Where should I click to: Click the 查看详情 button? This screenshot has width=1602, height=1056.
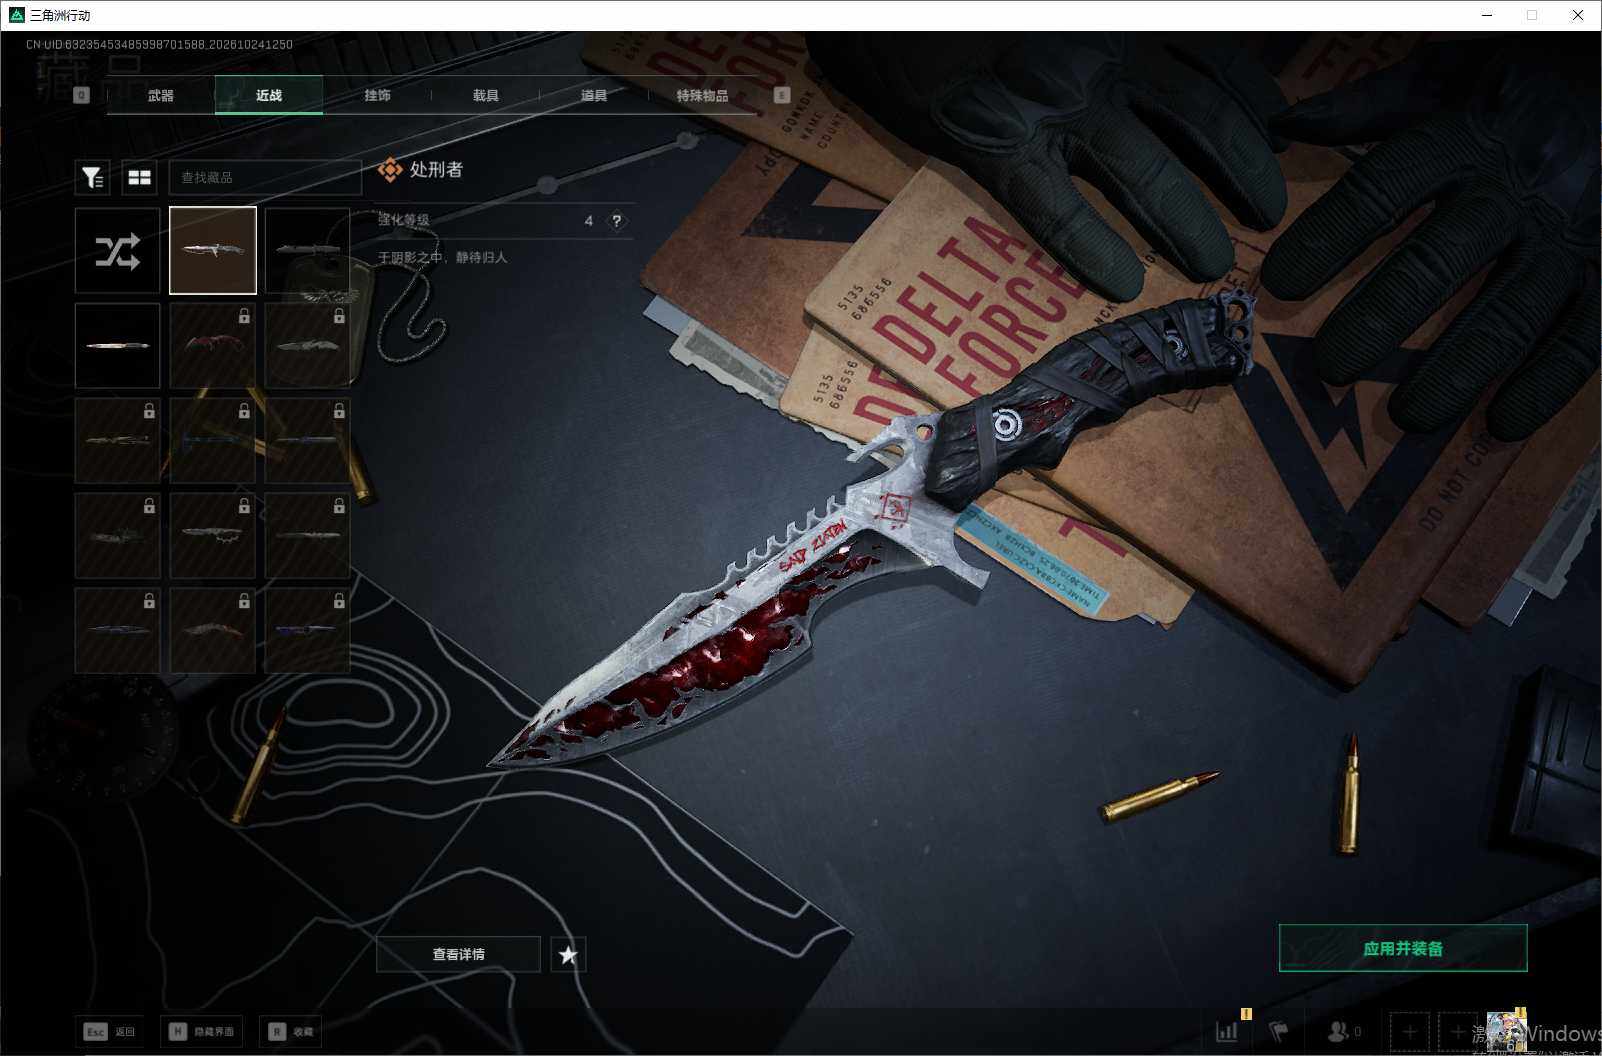click(458, 954)
